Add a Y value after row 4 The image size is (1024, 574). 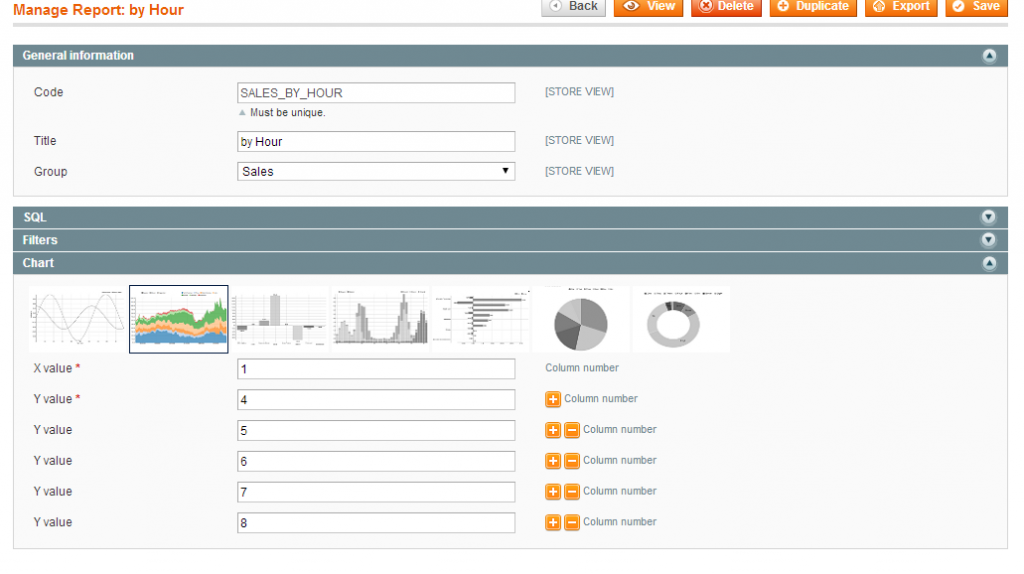coord(552,399)
